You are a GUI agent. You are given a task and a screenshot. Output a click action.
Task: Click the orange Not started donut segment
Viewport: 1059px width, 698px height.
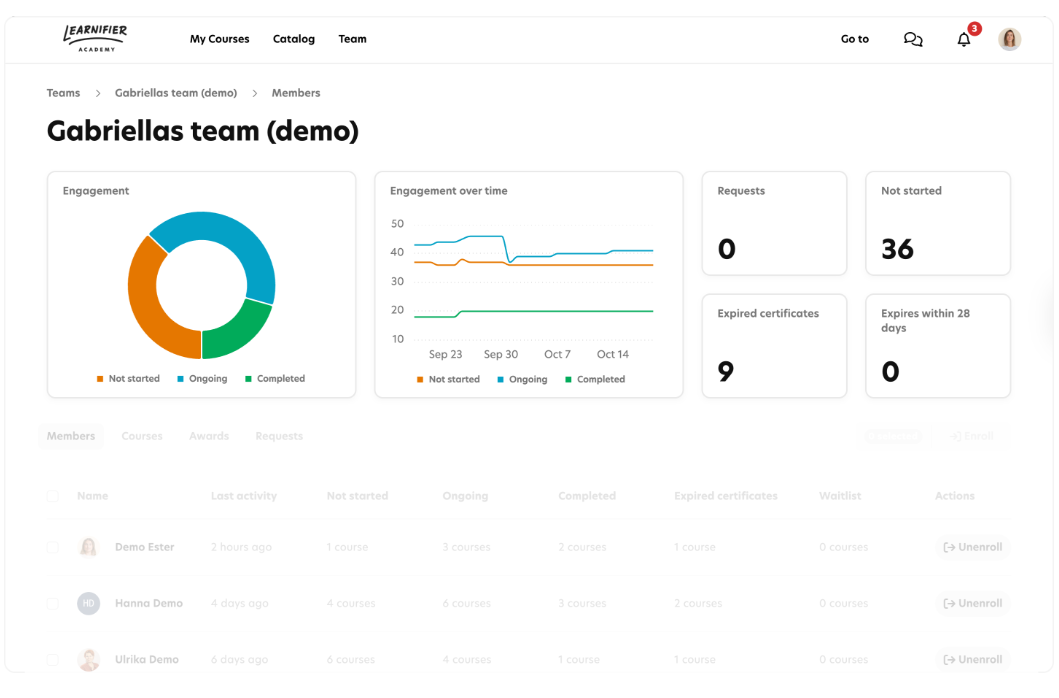(145, 300)
